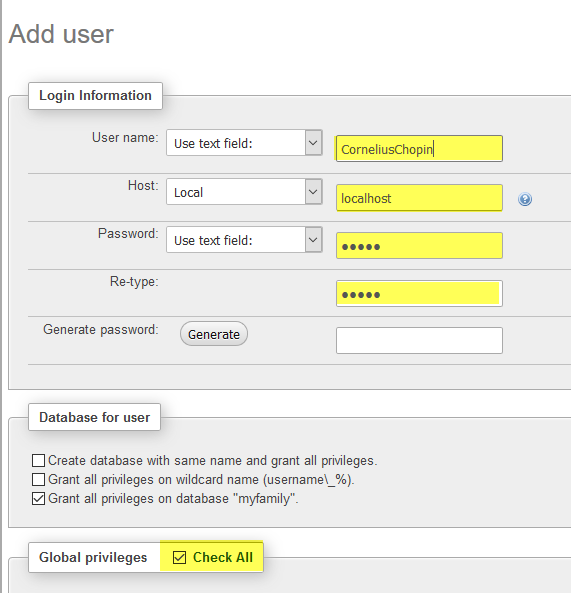Click the 'Create database with same name' label

(x=213, y=461)
